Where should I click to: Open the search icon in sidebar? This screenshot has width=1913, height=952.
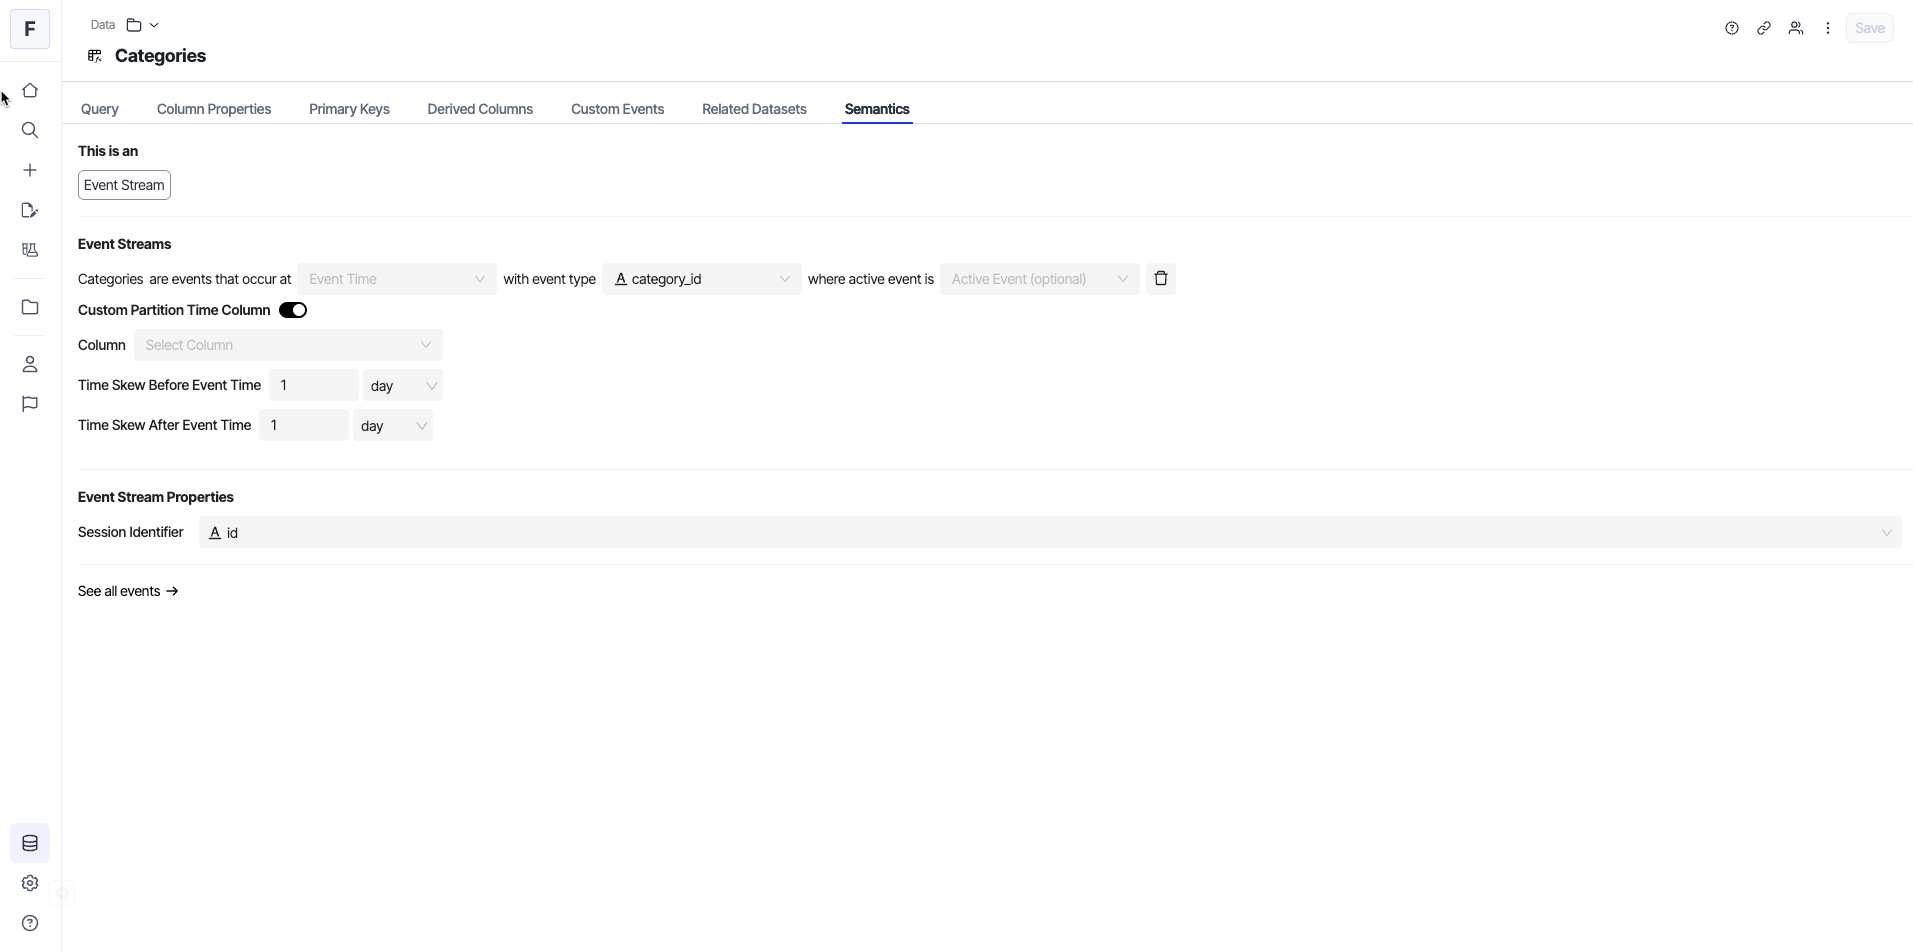pos(30,131)
